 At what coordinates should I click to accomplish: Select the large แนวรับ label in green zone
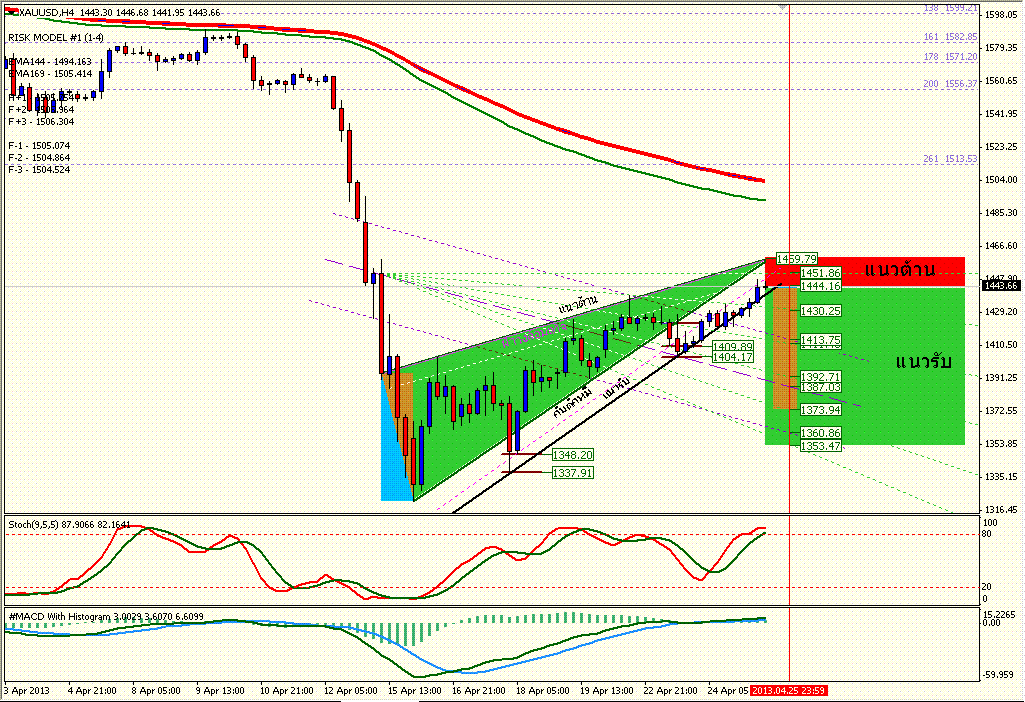click(923, 361)
